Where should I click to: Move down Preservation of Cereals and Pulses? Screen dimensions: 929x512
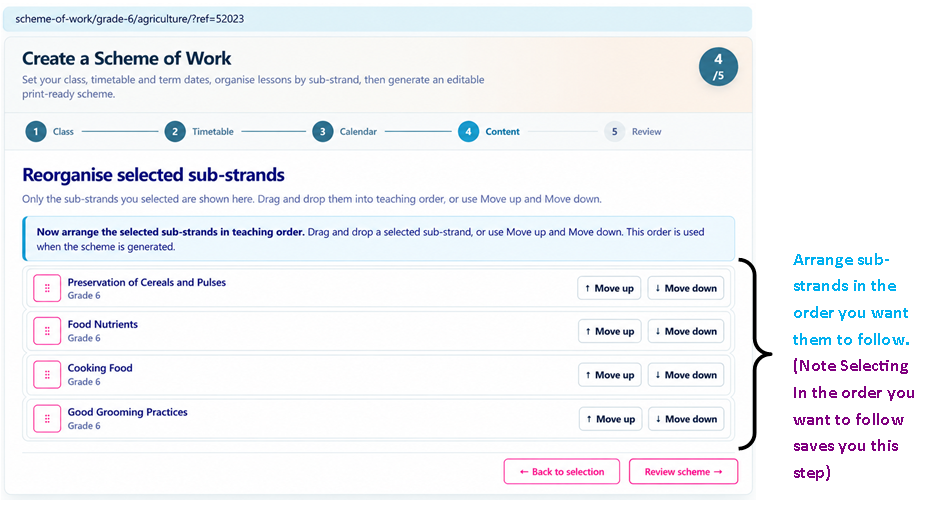[685, 288]
